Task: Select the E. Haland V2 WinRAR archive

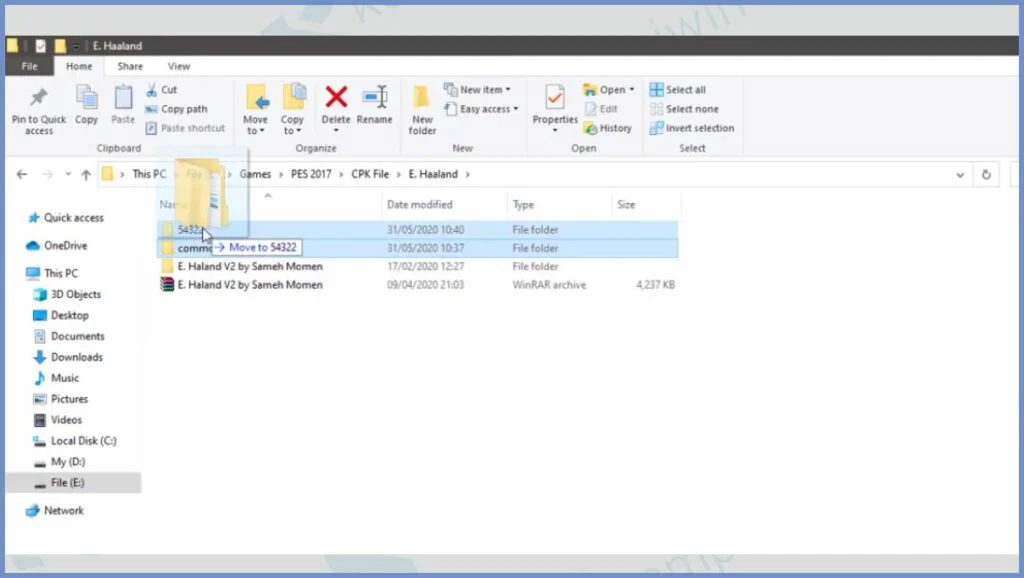Action: click(x=250, y=285)
